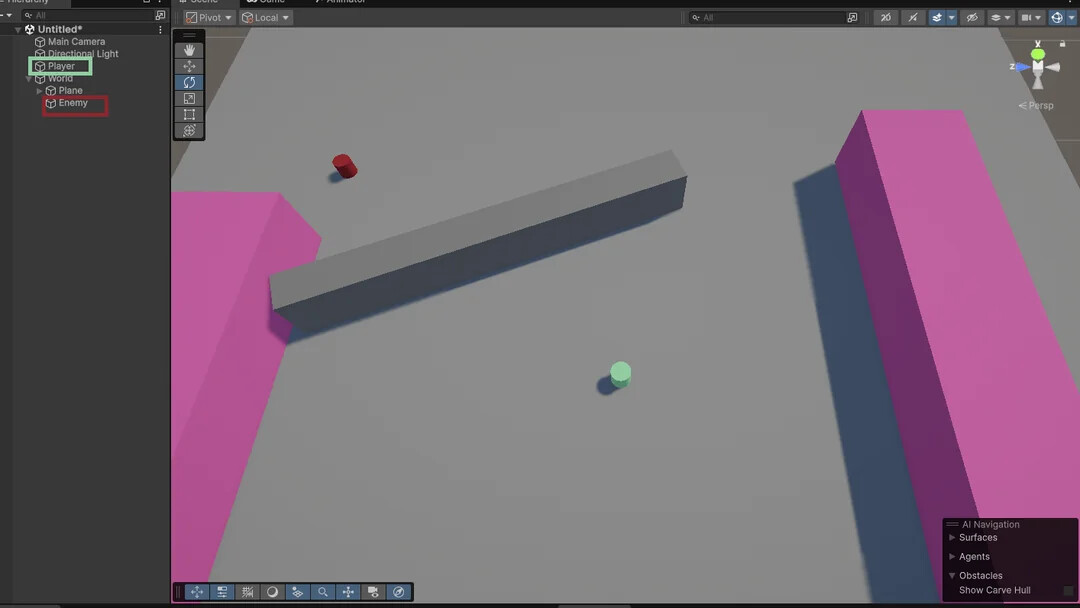Image resolution: width=1080 pixels, height=608 pixels.
Task: Select the Rect tool
Action: (189, 114)
